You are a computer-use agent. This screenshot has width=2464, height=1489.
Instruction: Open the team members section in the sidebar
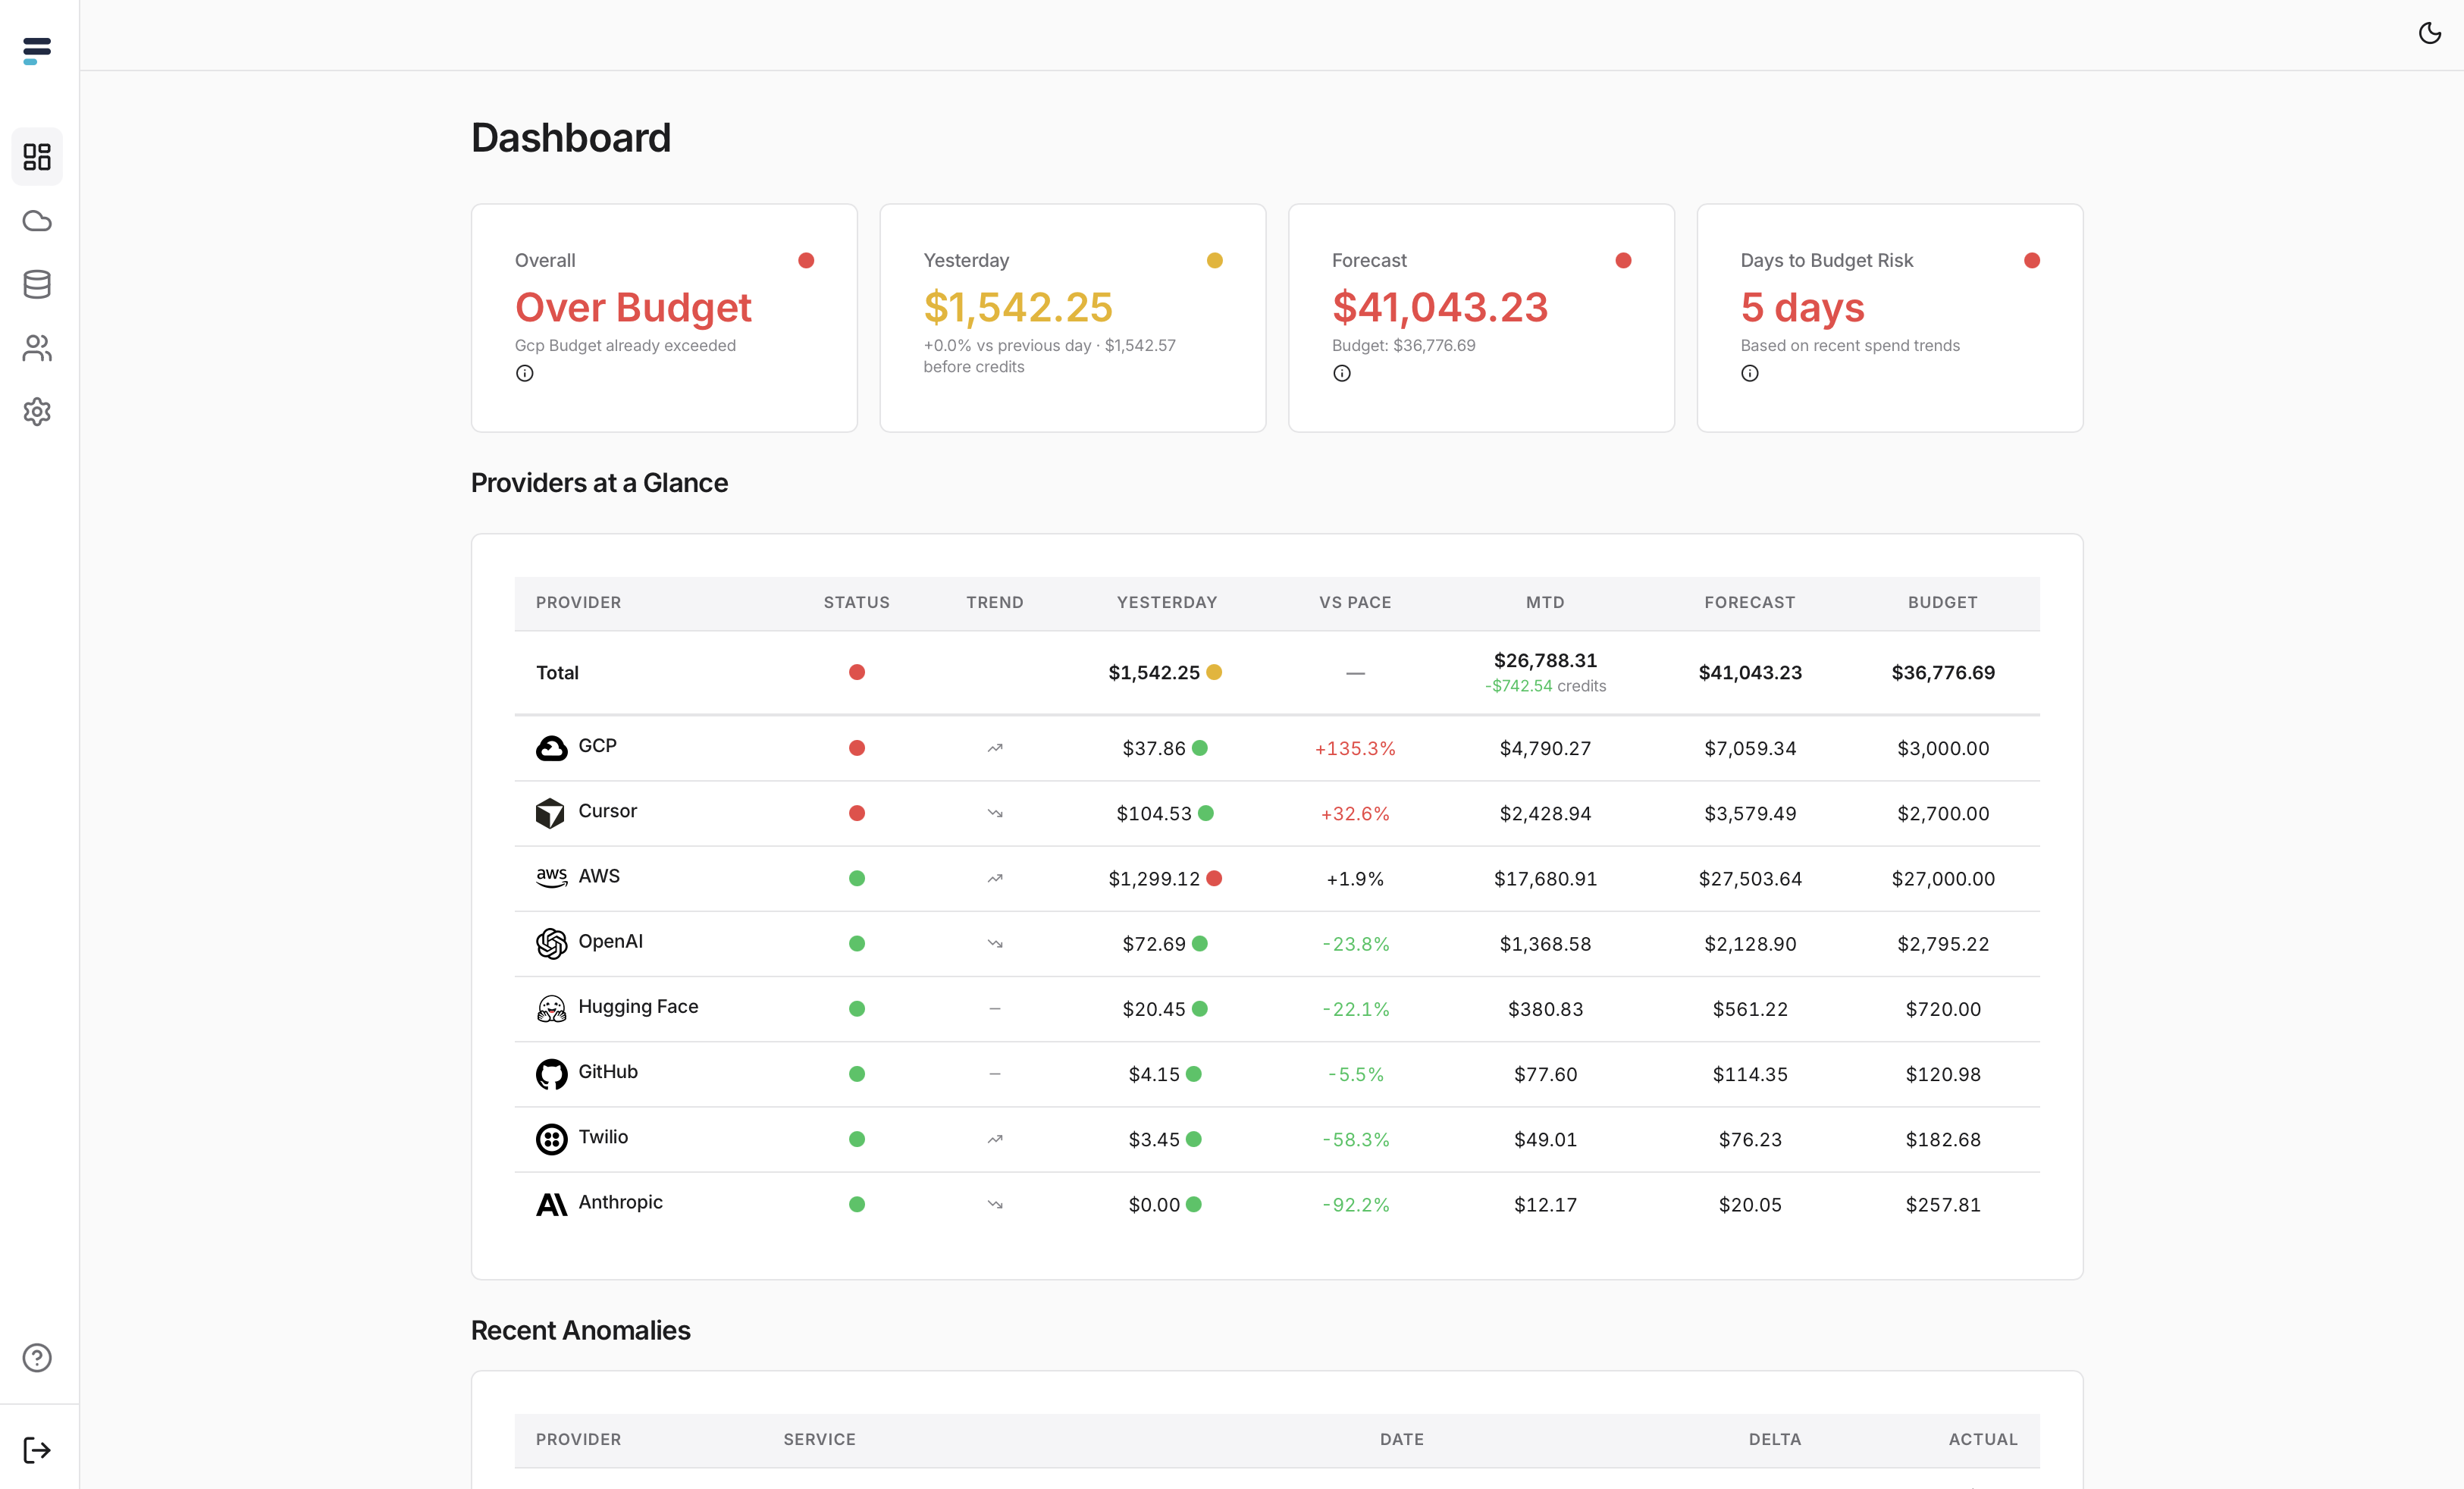pyautogui.click(x=37, y=348)
